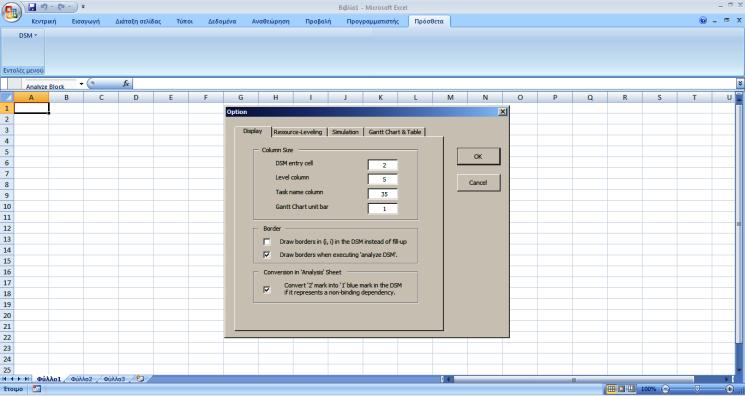Click the Select All corner of the sheet

click(7, 97)
